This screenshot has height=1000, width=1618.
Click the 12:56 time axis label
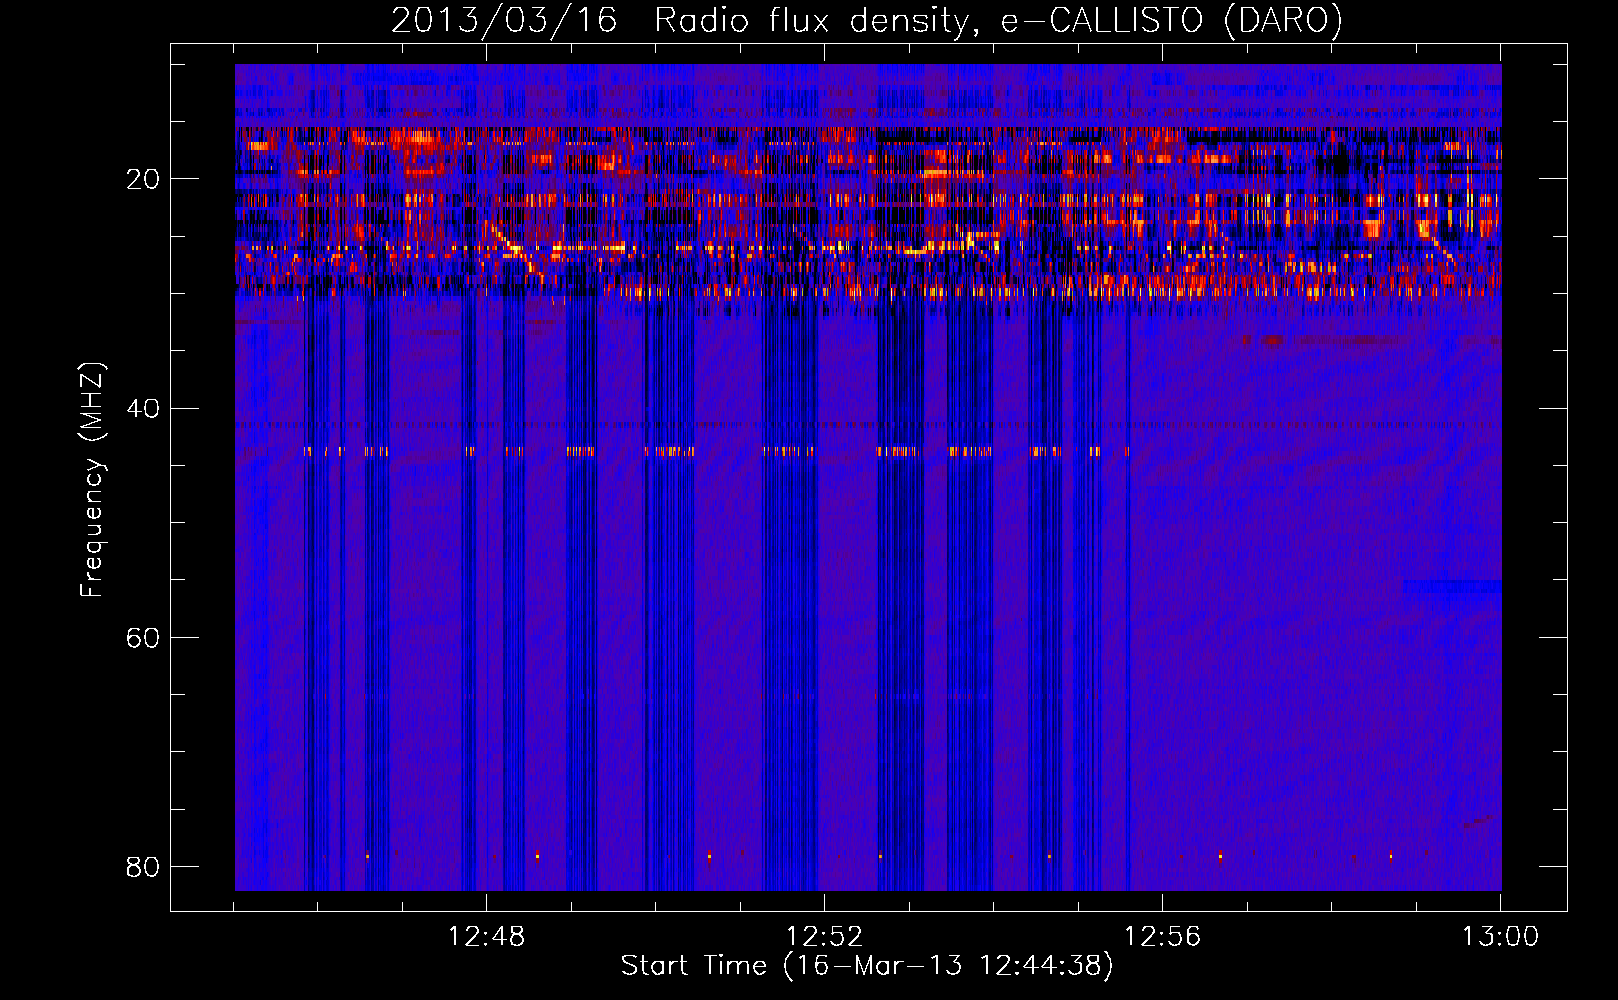pyautogui.click(x=1162, y=937)
